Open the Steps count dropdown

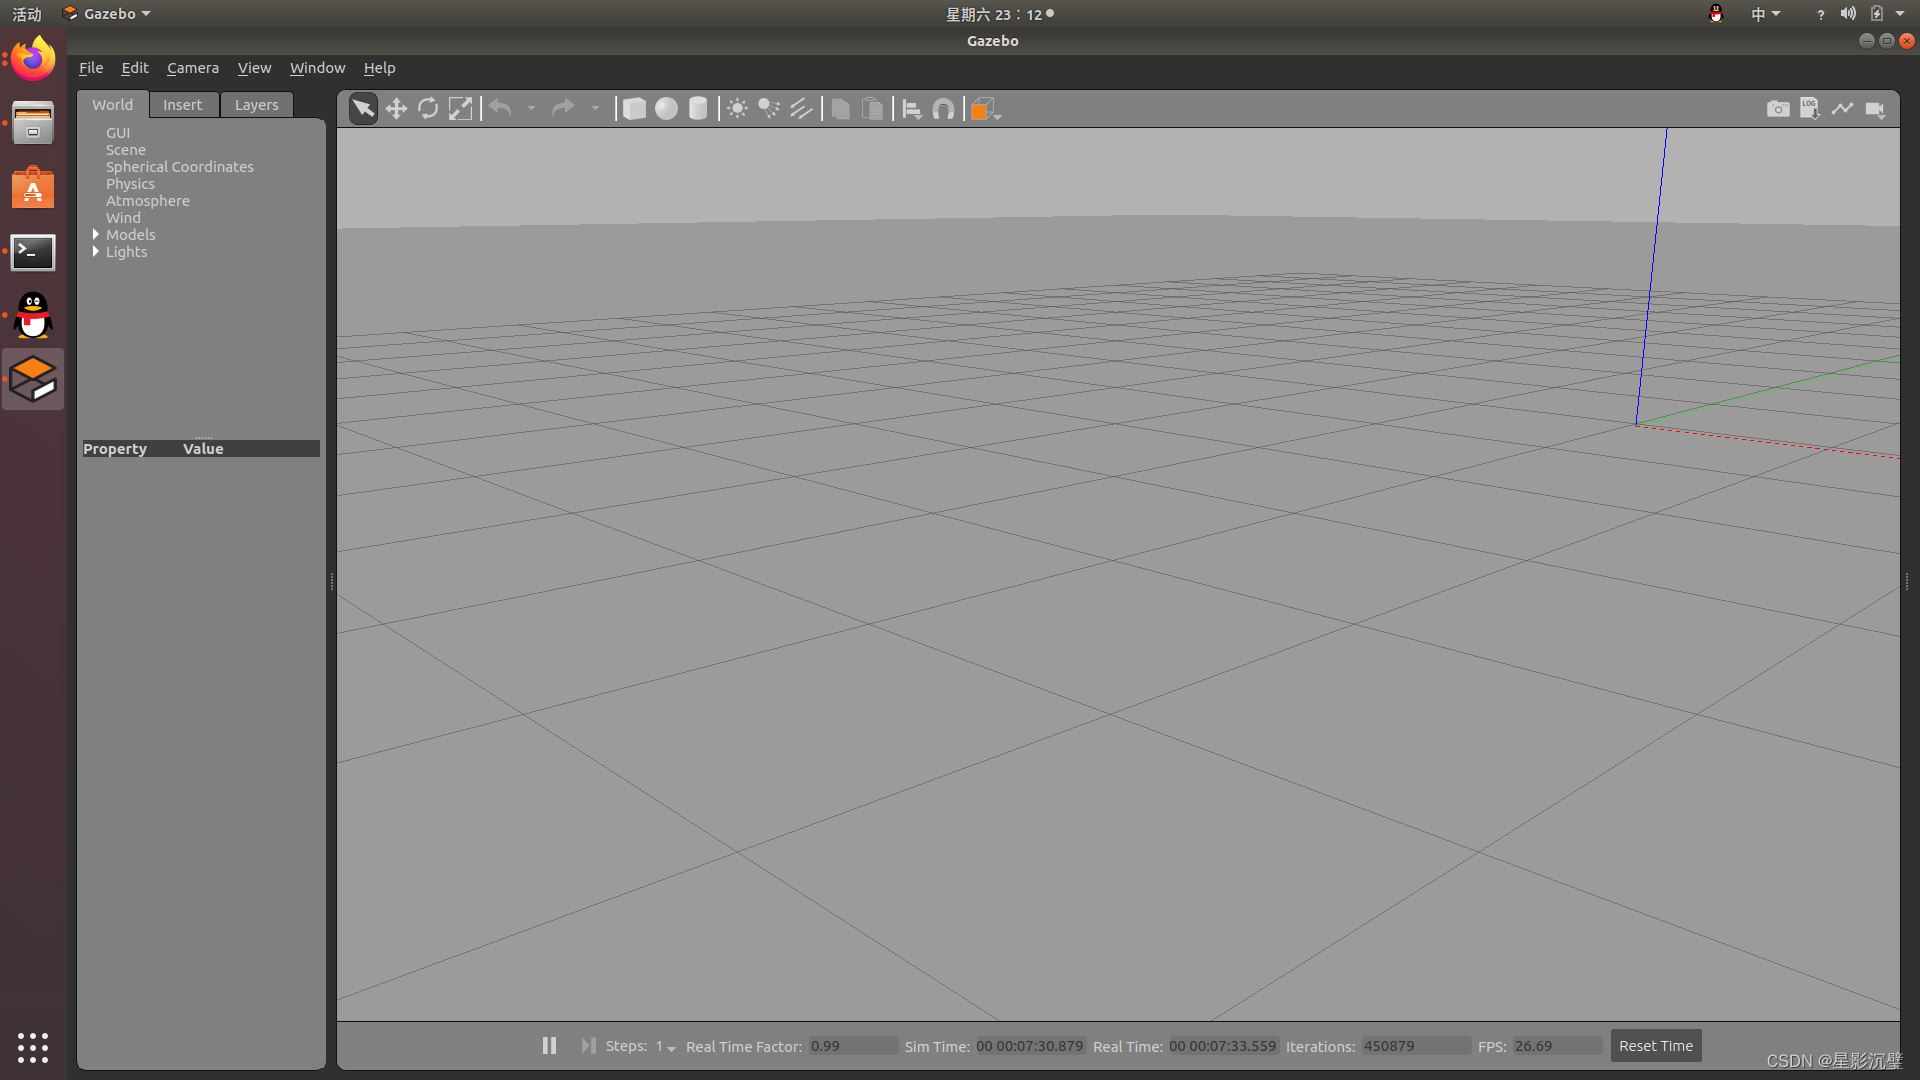pyautogui.click(x=666, y=1047)
